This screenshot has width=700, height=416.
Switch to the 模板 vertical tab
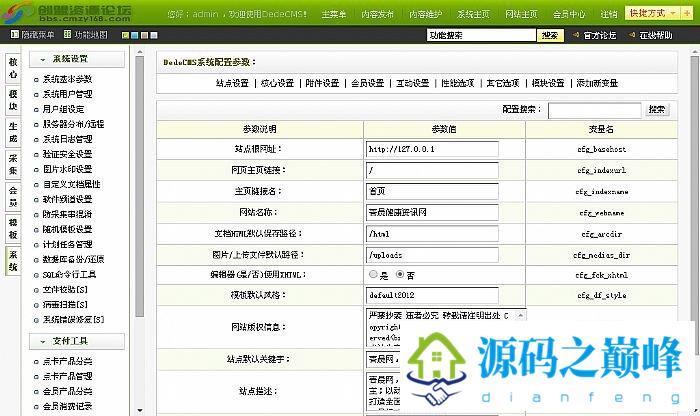click(x=13, y=229)
